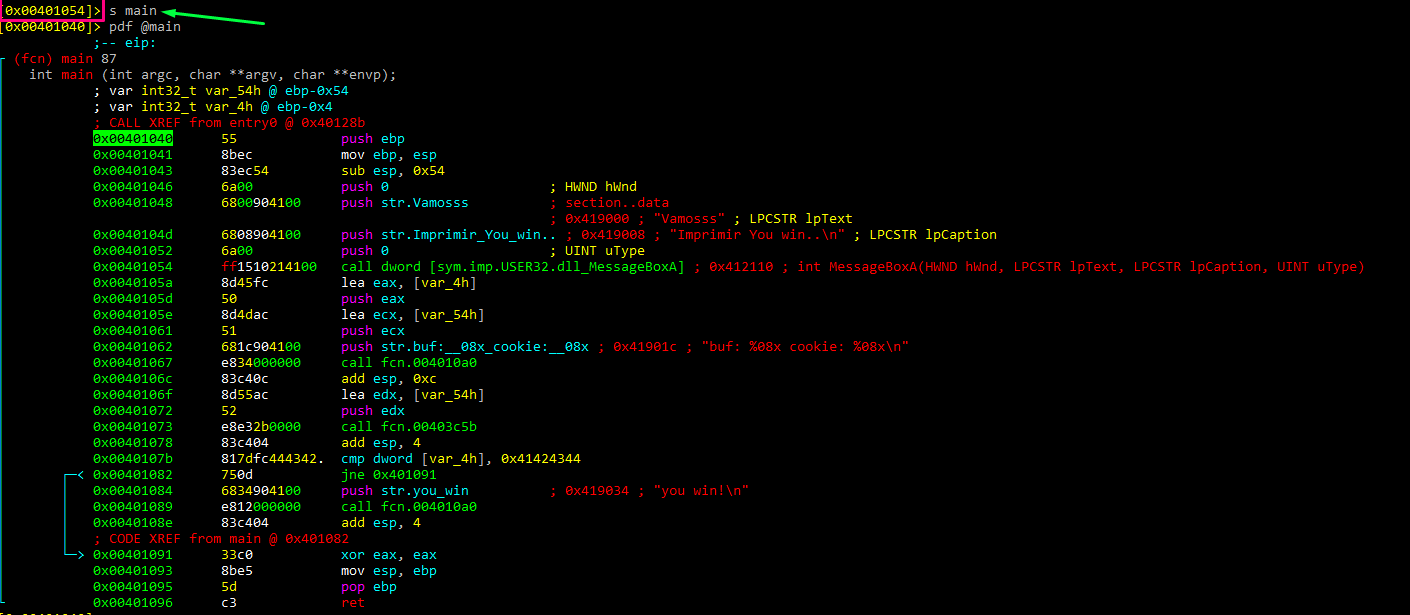Click 'cmp dword [var_4h], 0x41424344' instruction
Image resolution: width=1410 pixels, height=615 pixels.
point(461,458)
